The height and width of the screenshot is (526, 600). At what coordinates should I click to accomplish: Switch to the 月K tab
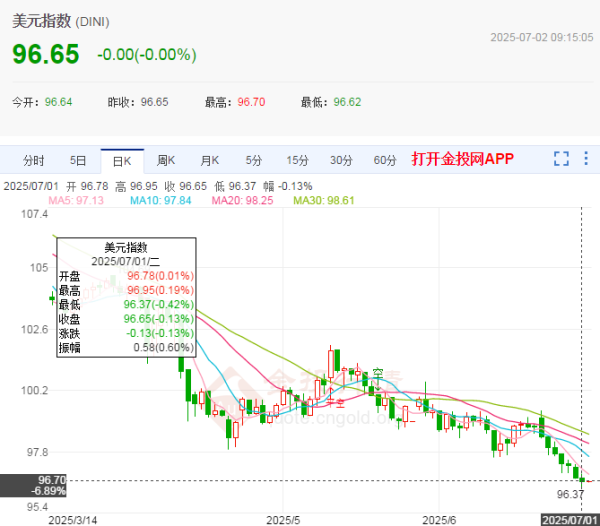[x=210, y=160]
